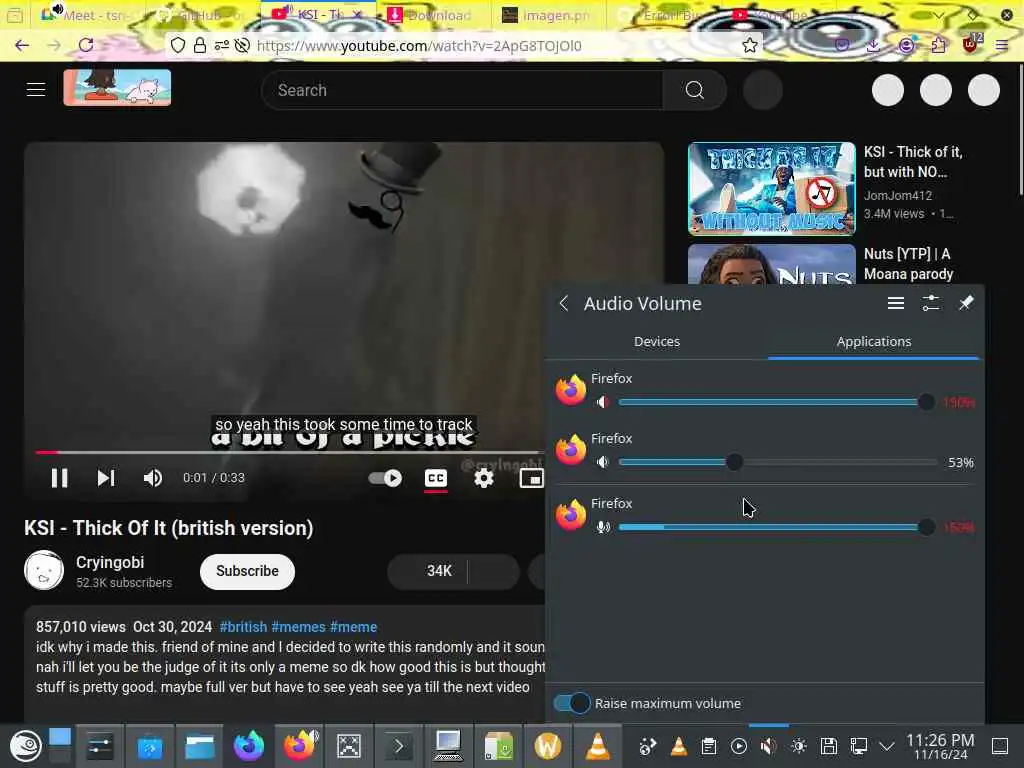Open the Firefox extensions puzzle icon
The image size is (1024, 768).
pos(938,45)
